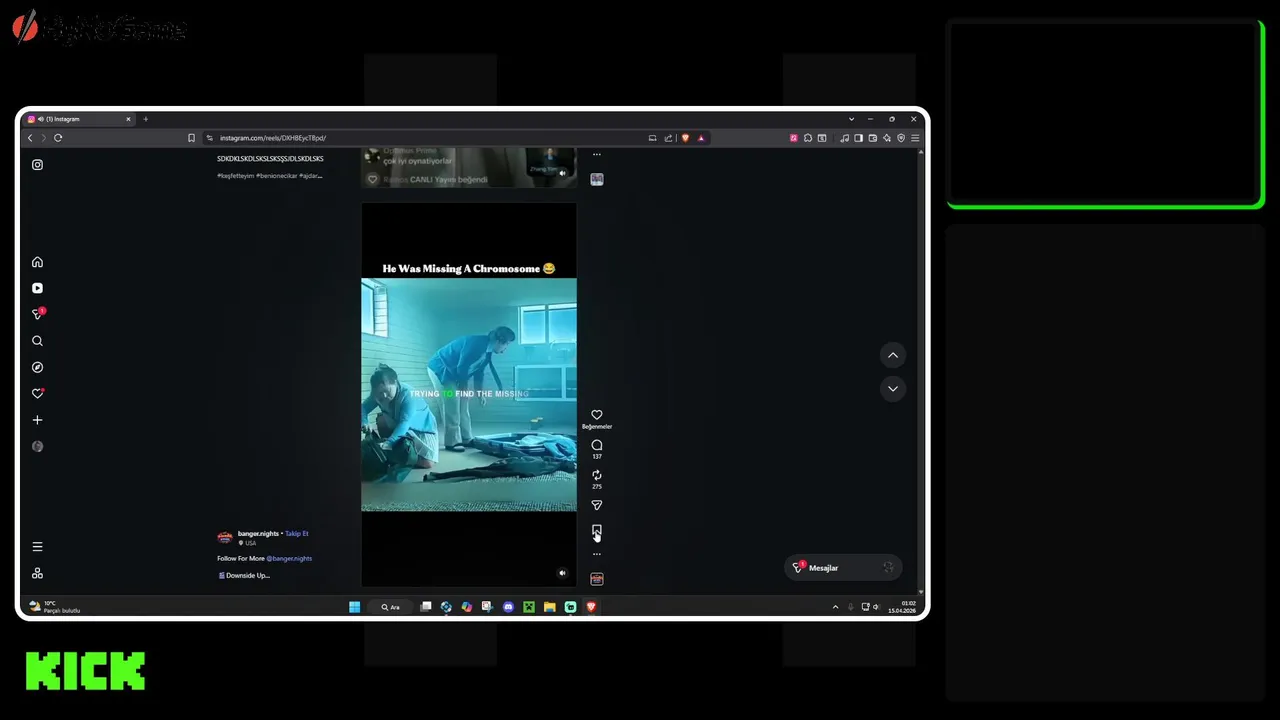Open the weather widget showing 10°C
Image resolution: width=1280 pixels, height=720 pixels.
point(55,607)
